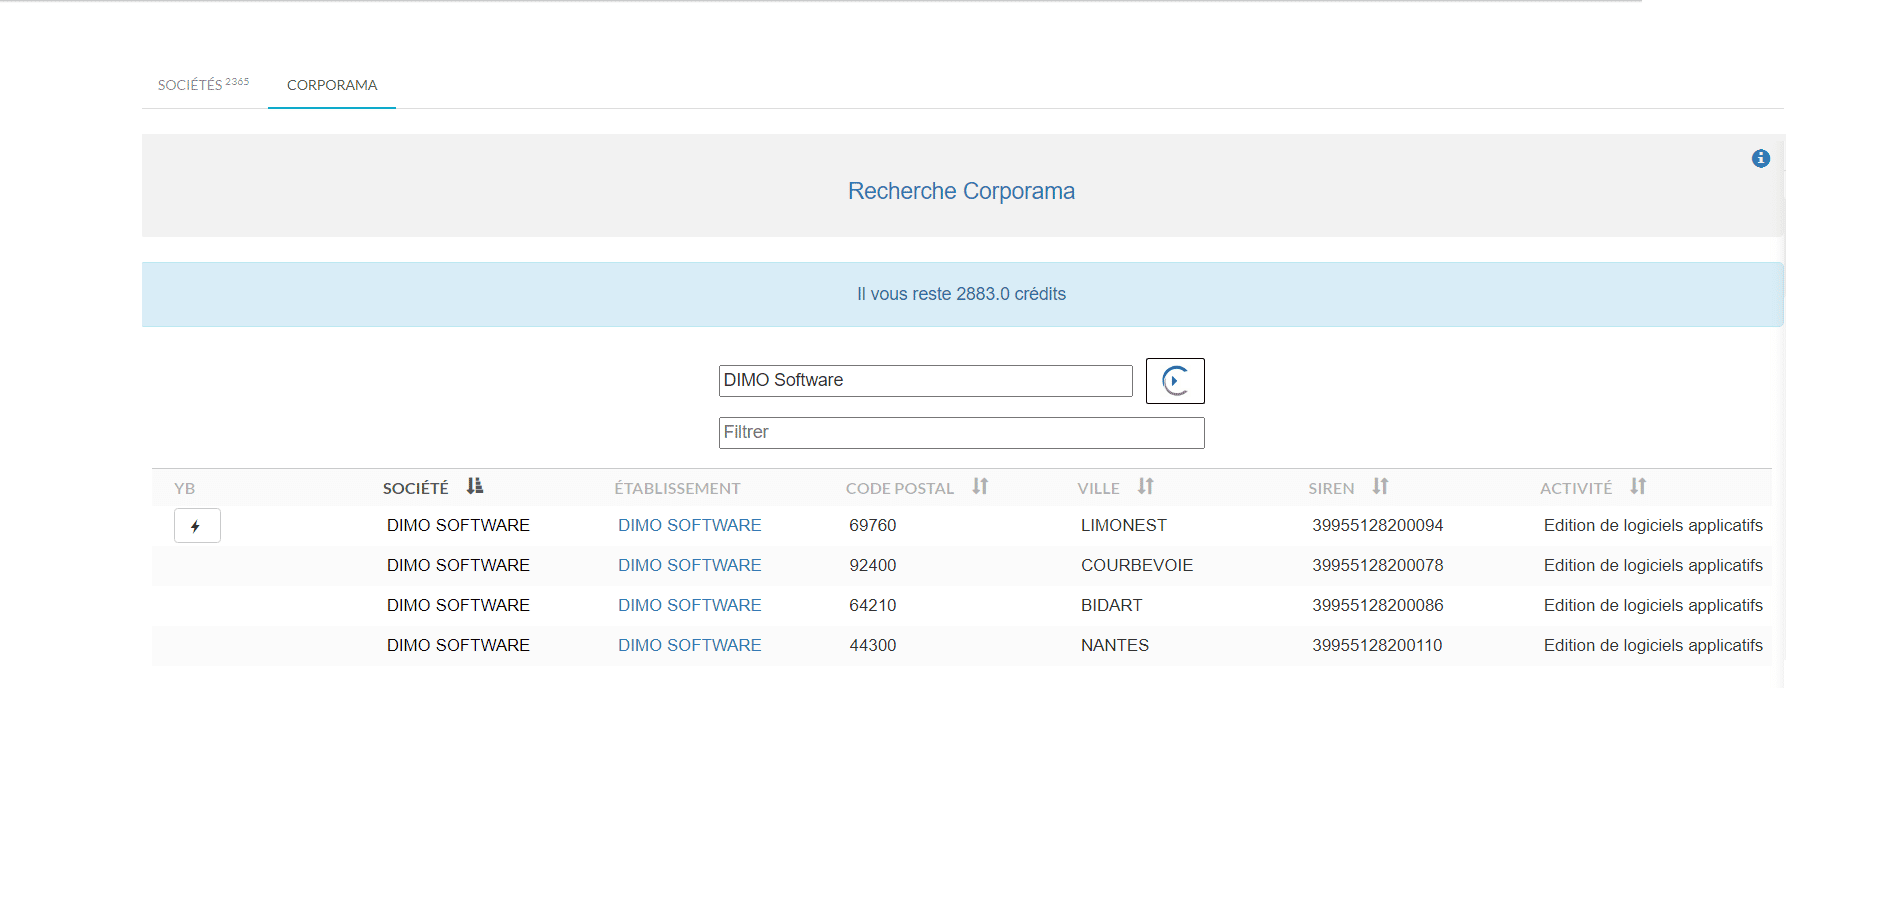This screenshot has height=900, width=1900.
Task: Focus the DIMO Software search field
Action: click(x=925, y=381)
